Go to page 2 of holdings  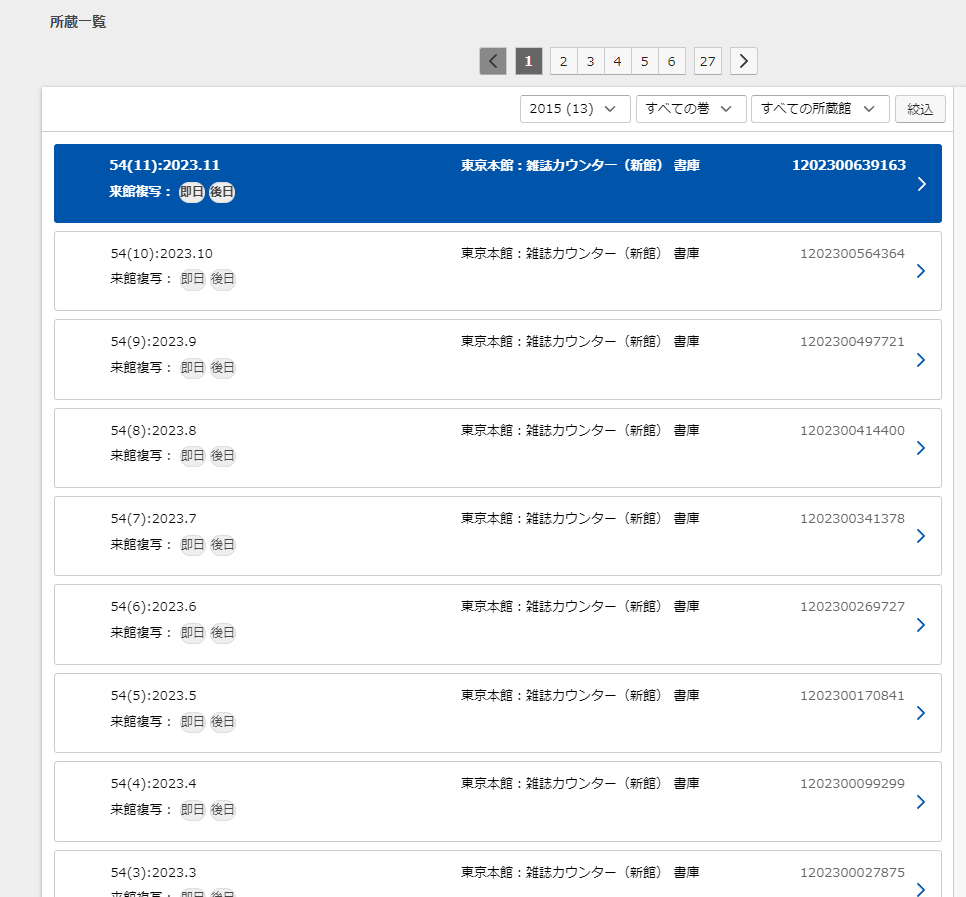(563, 62)
